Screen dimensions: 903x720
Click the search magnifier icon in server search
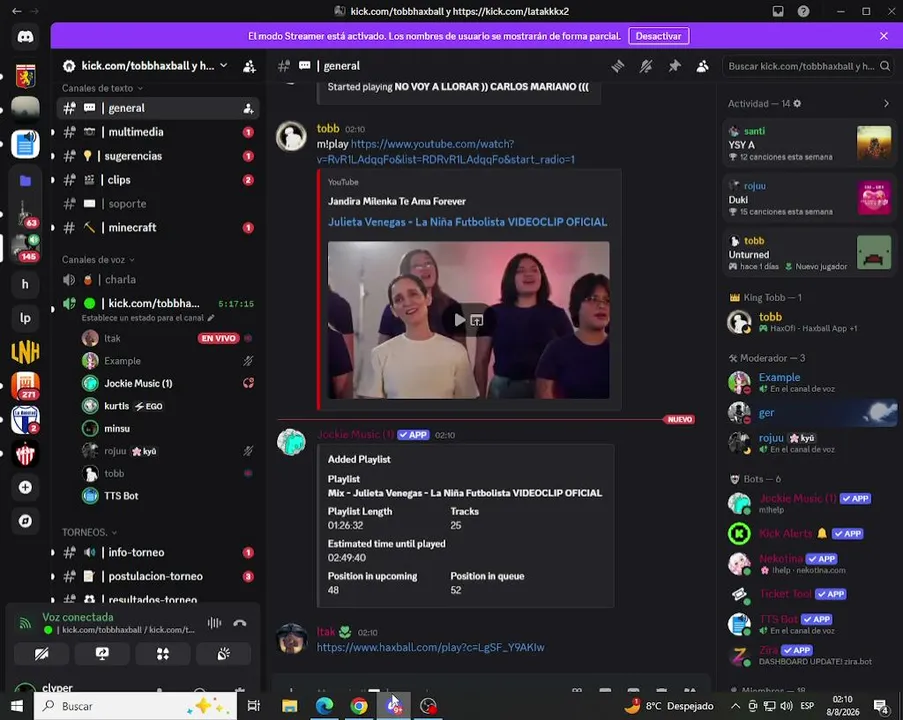pos(885,66)
